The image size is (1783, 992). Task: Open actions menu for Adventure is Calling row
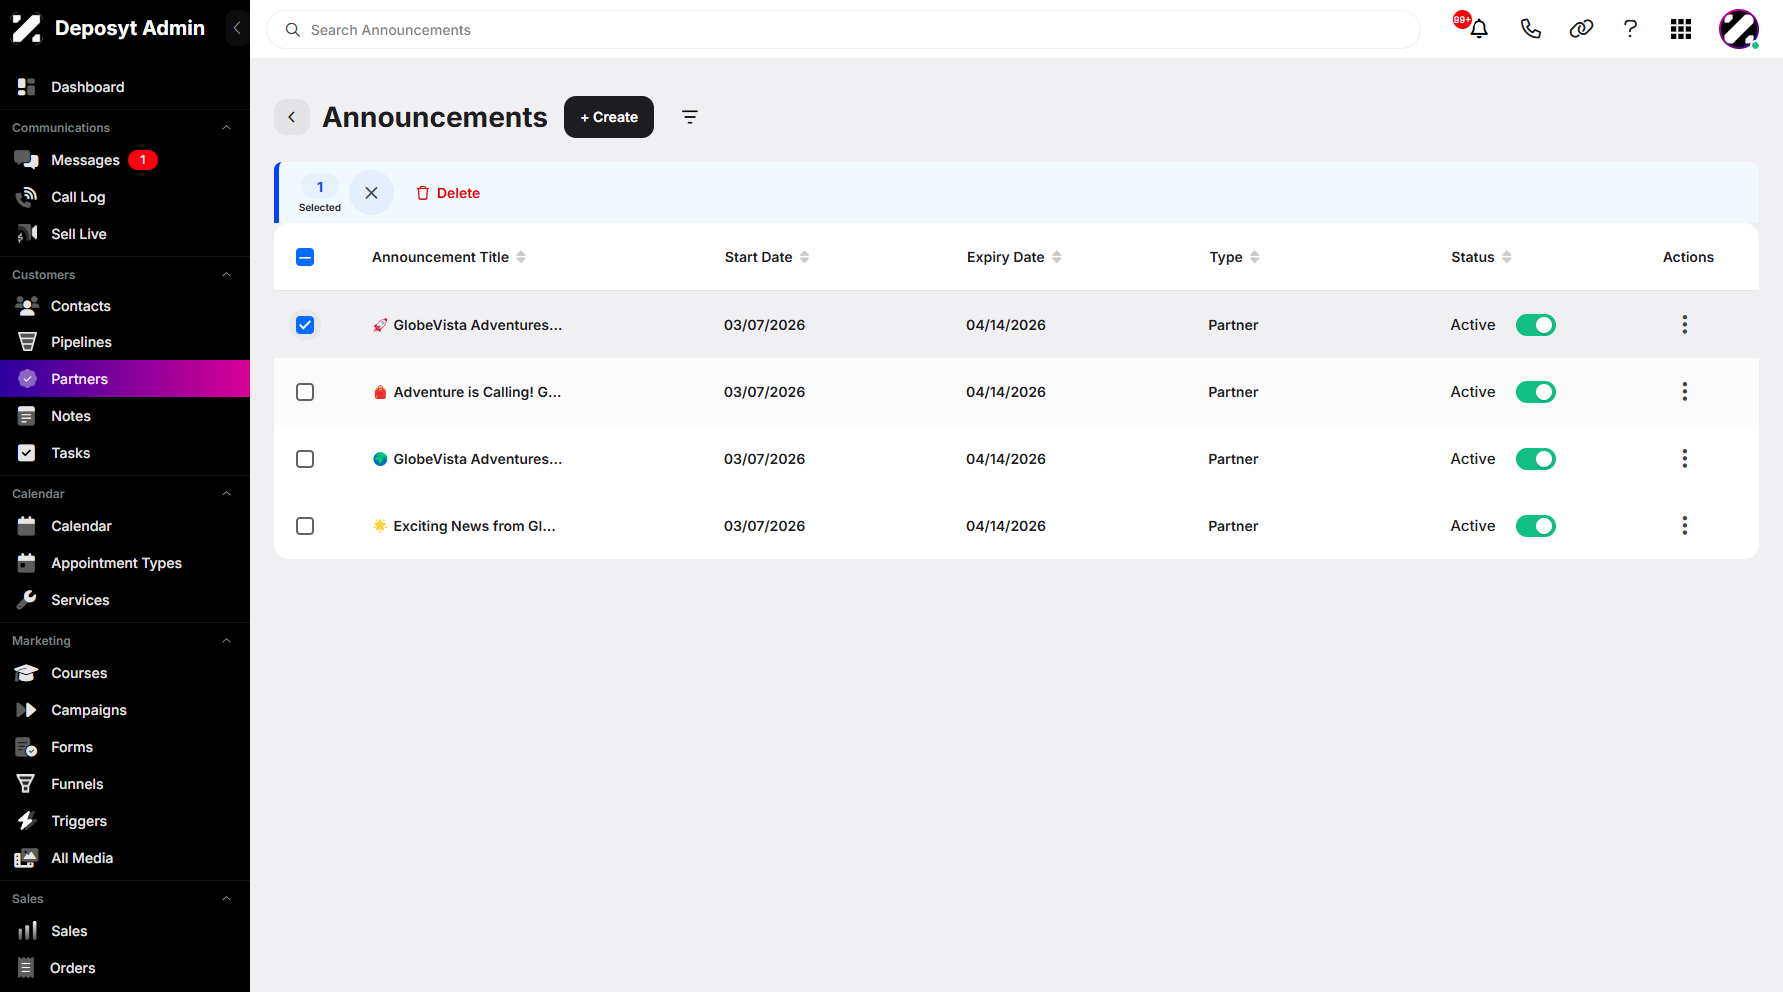1685,392
